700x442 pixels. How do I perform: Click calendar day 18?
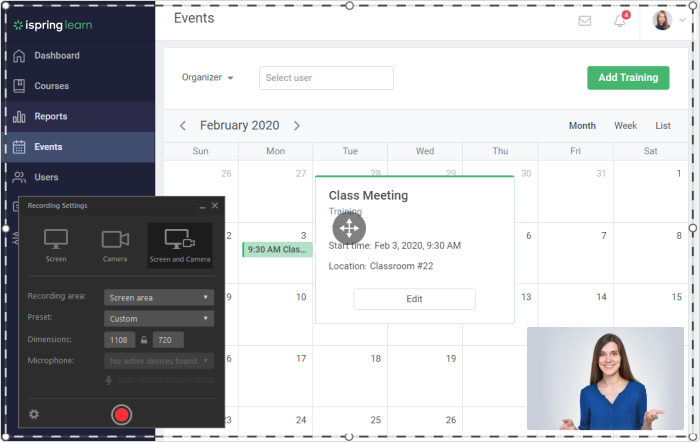click(x=376, y=359)
